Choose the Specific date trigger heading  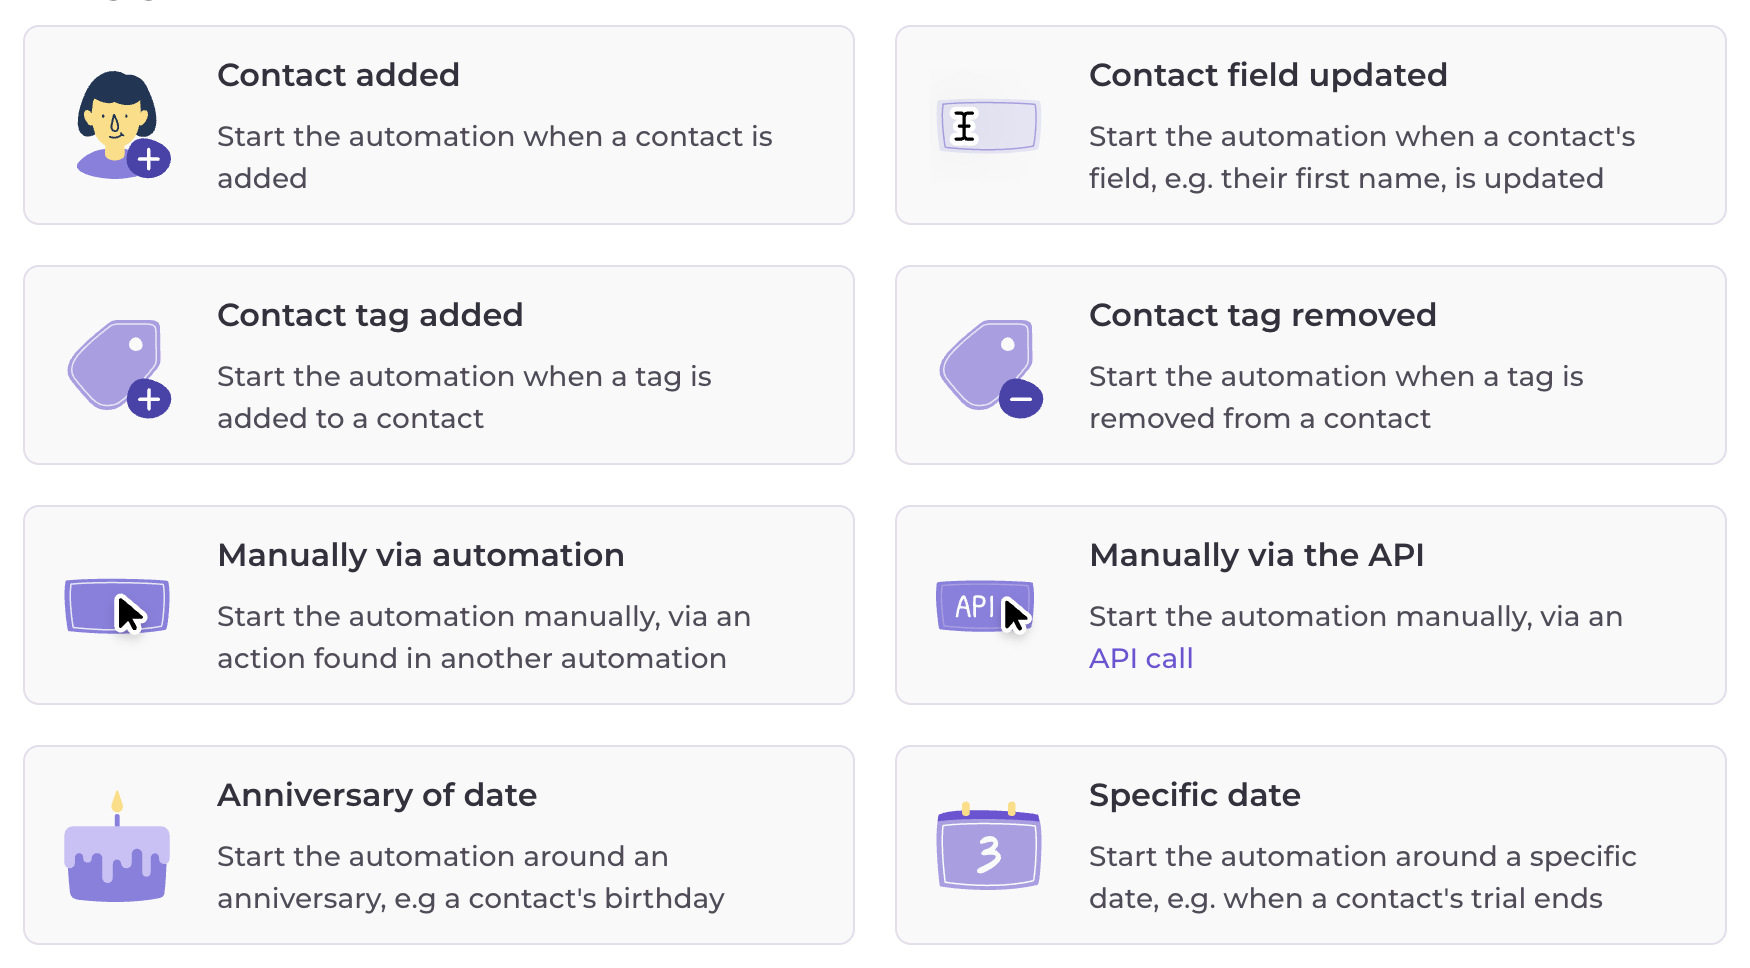[1195, 795]
